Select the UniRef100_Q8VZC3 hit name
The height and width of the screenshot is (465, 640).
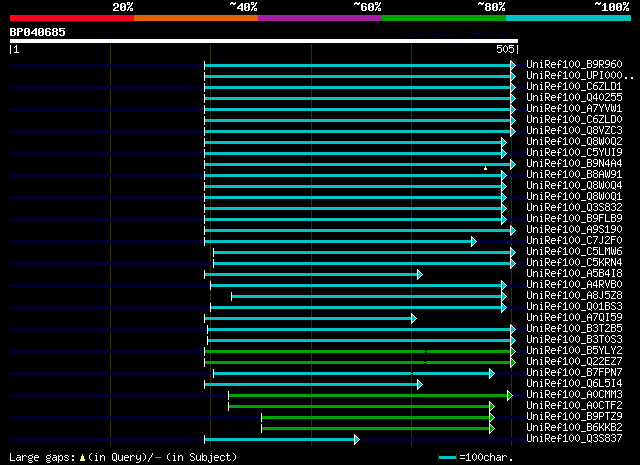[x=574, y=130]
